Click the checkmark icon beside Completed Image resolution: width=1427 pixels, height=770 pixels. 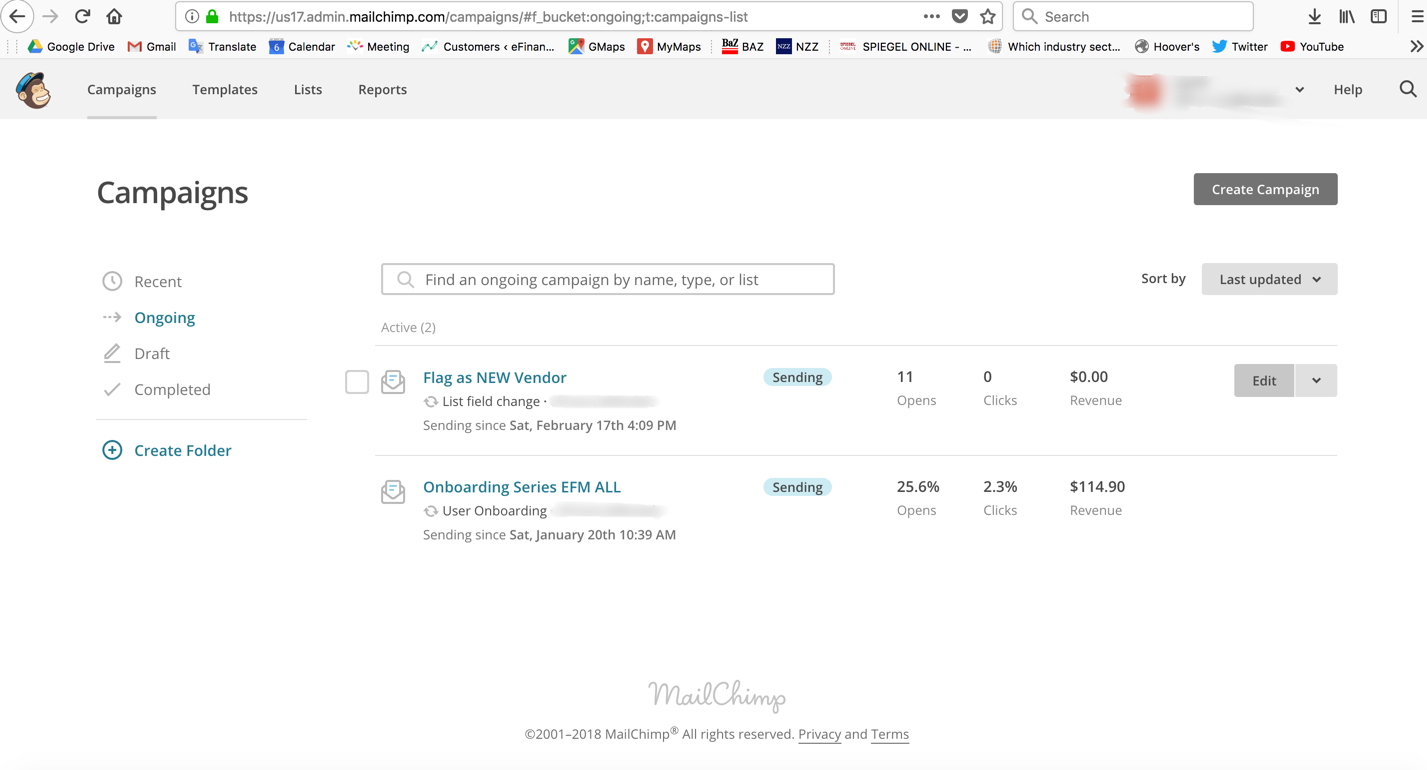(x=112, y=389)
